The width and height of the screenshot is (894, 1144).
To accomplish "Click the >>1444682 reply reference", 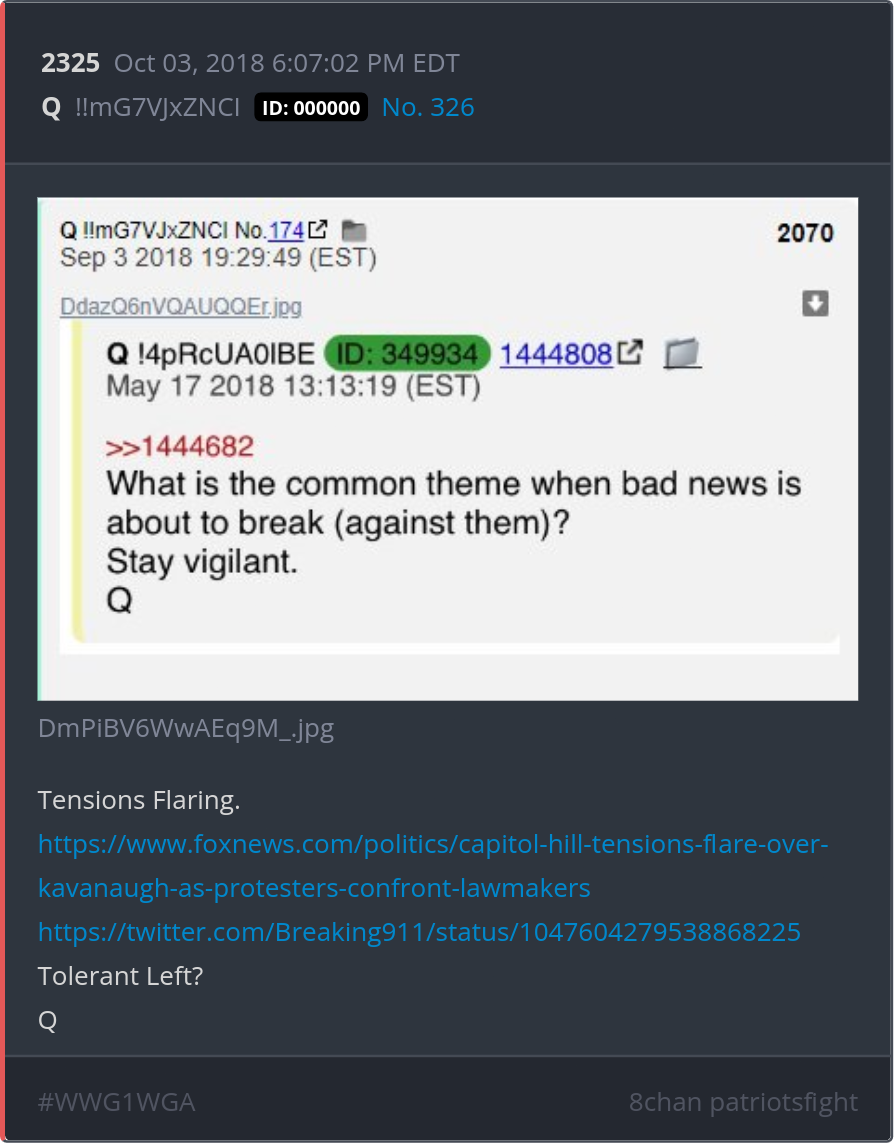I will pos(180,446).
